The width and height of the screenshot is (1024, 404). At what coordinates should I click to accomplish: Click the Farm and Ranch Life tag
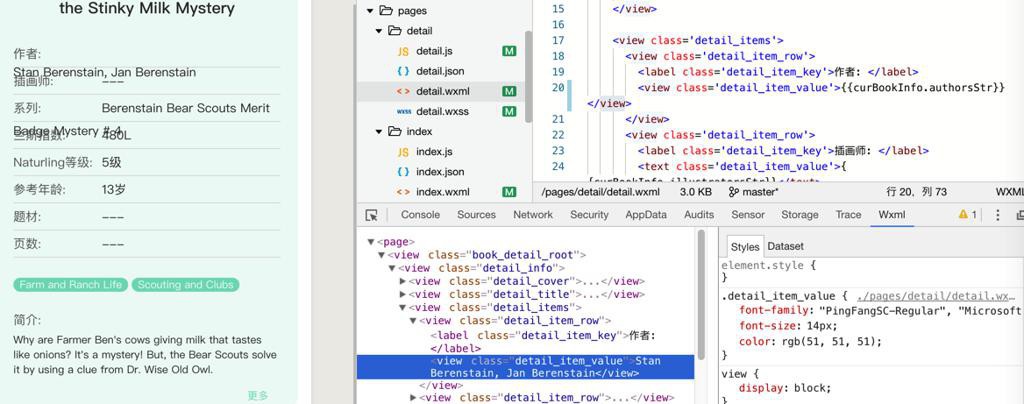coord(71,285)
